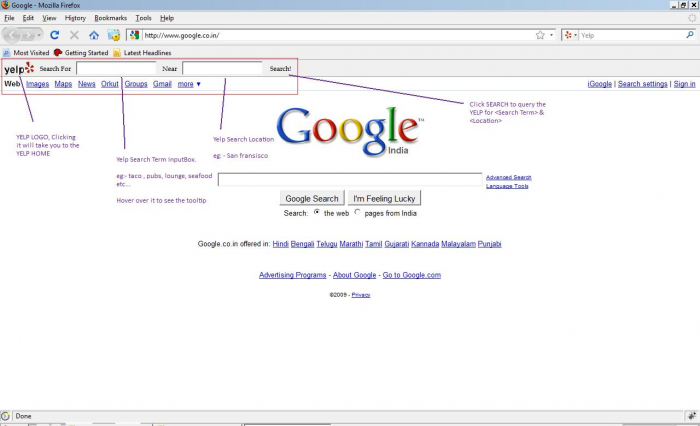
Task: Switch Google to Marathi
Action: click(x=351, y=244)
